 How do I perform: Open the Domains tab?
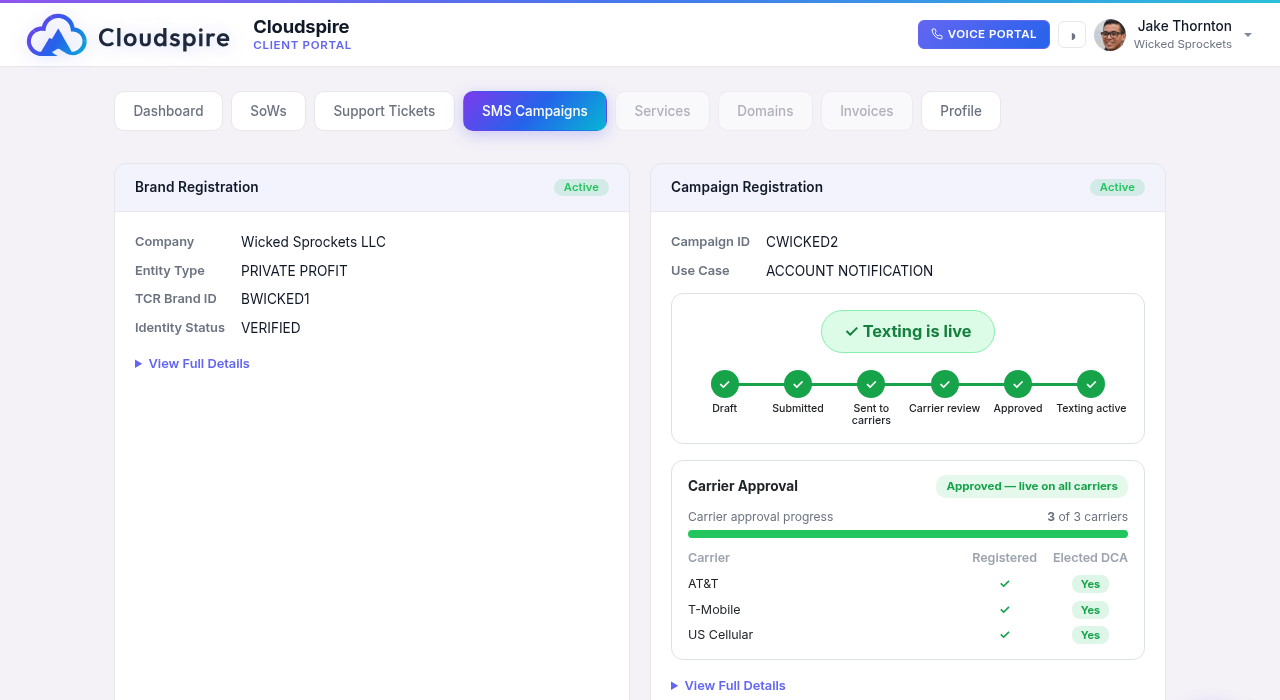(x=765, y=111)
